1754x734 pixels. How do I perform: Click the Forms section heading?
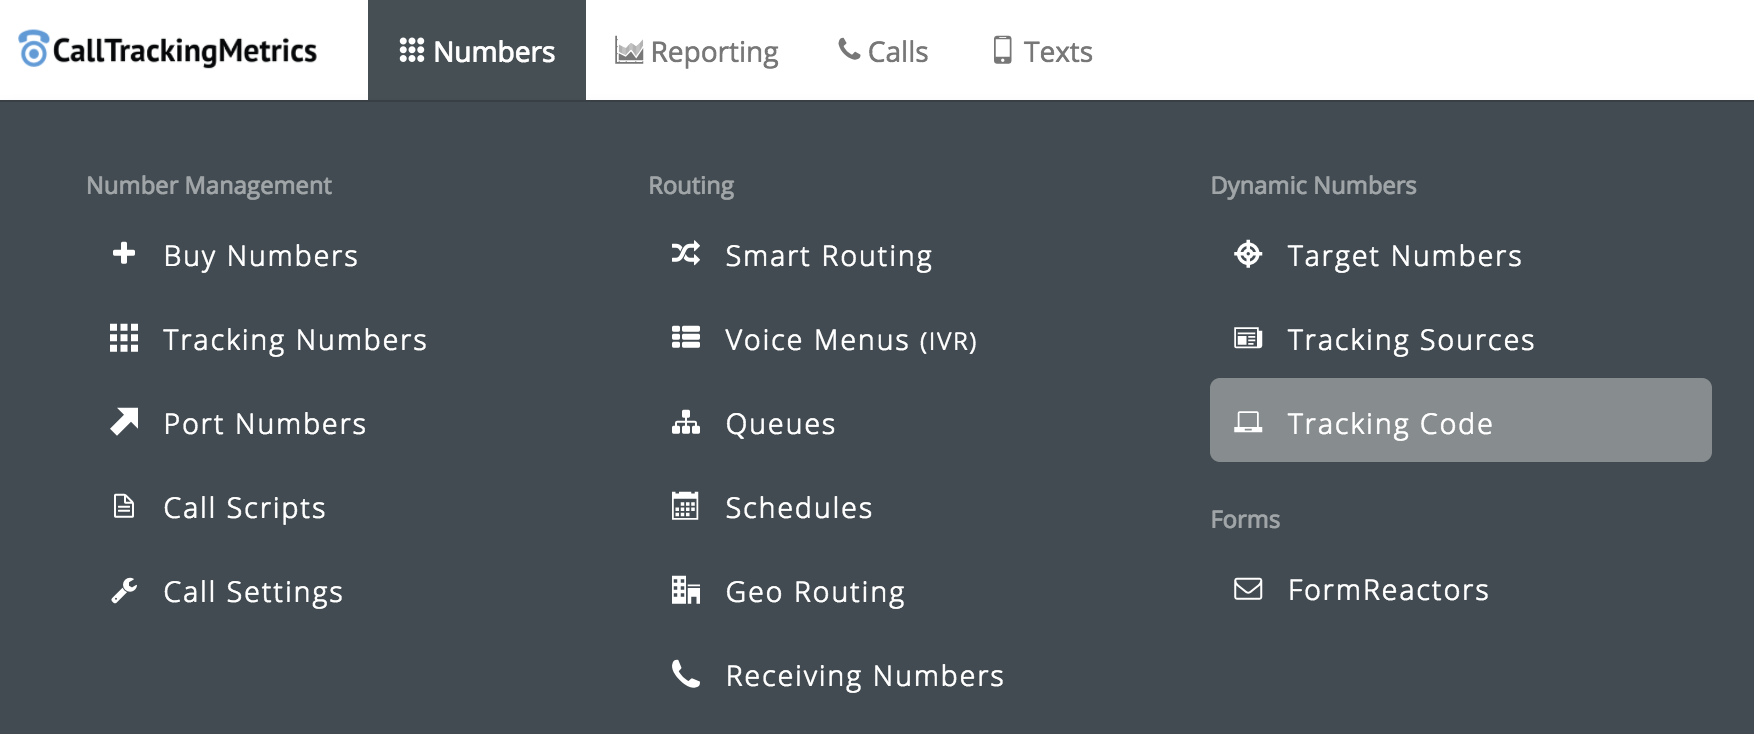point(1245,520)
